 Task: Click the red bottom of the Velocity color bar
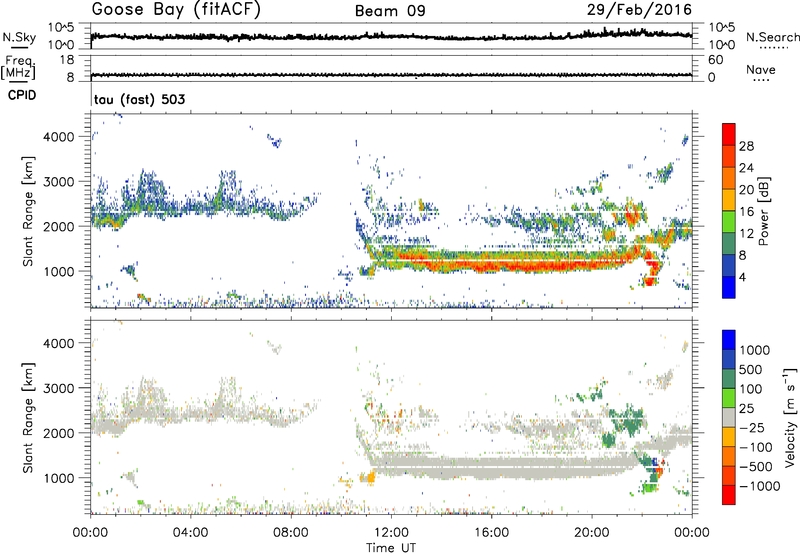pyautogui.click(x=729, y=495)
